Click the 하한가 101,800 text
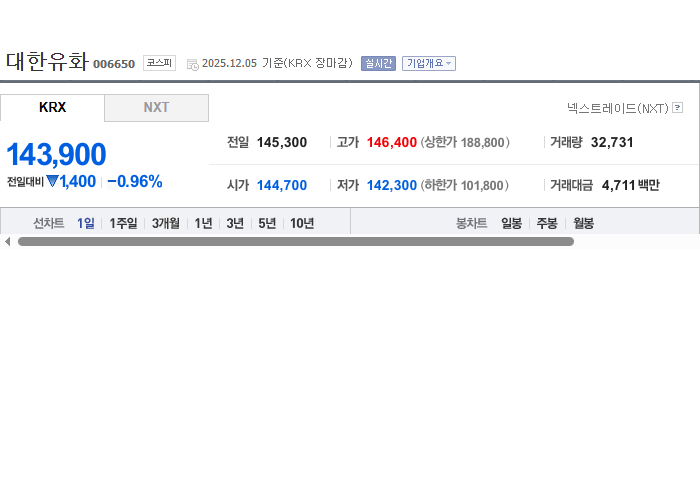The image size is (700, 490). [465, 185]
